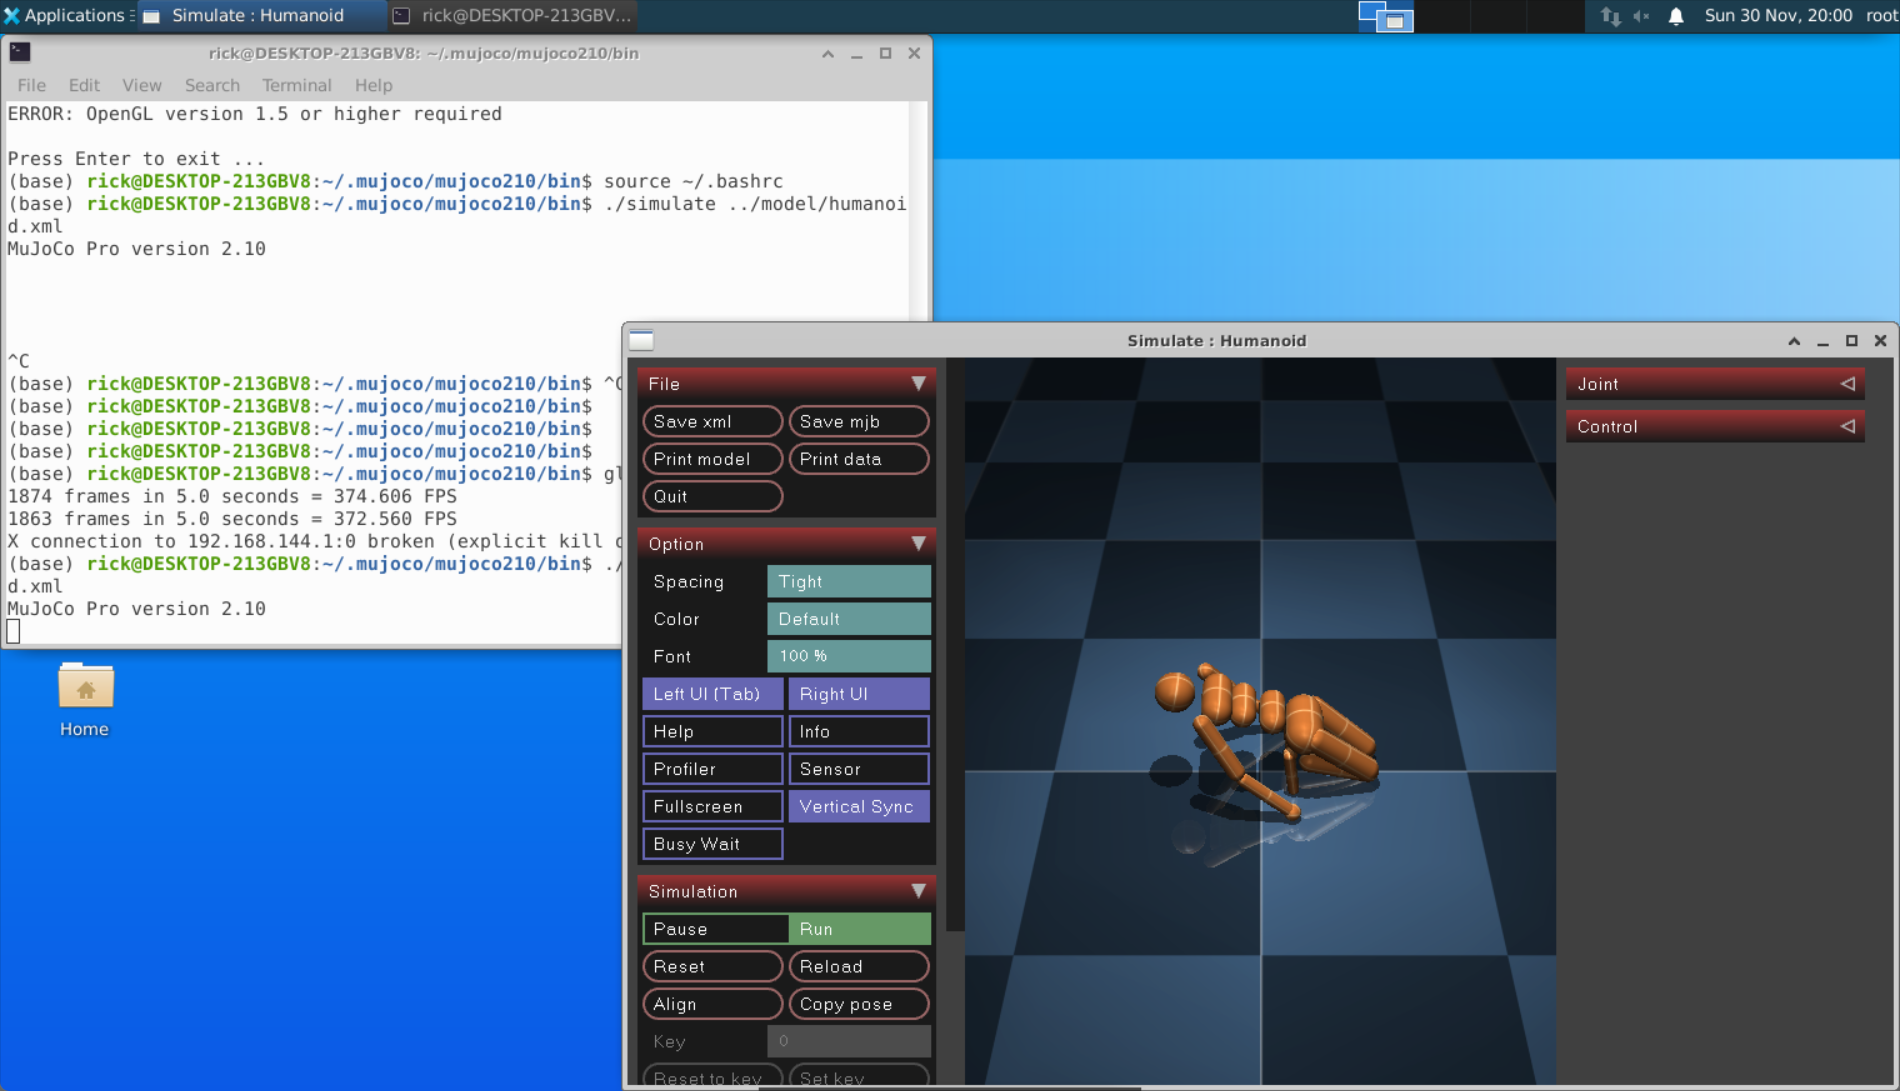
Task: Click the volume muted icon
Action: click(x=1642, y=16)
